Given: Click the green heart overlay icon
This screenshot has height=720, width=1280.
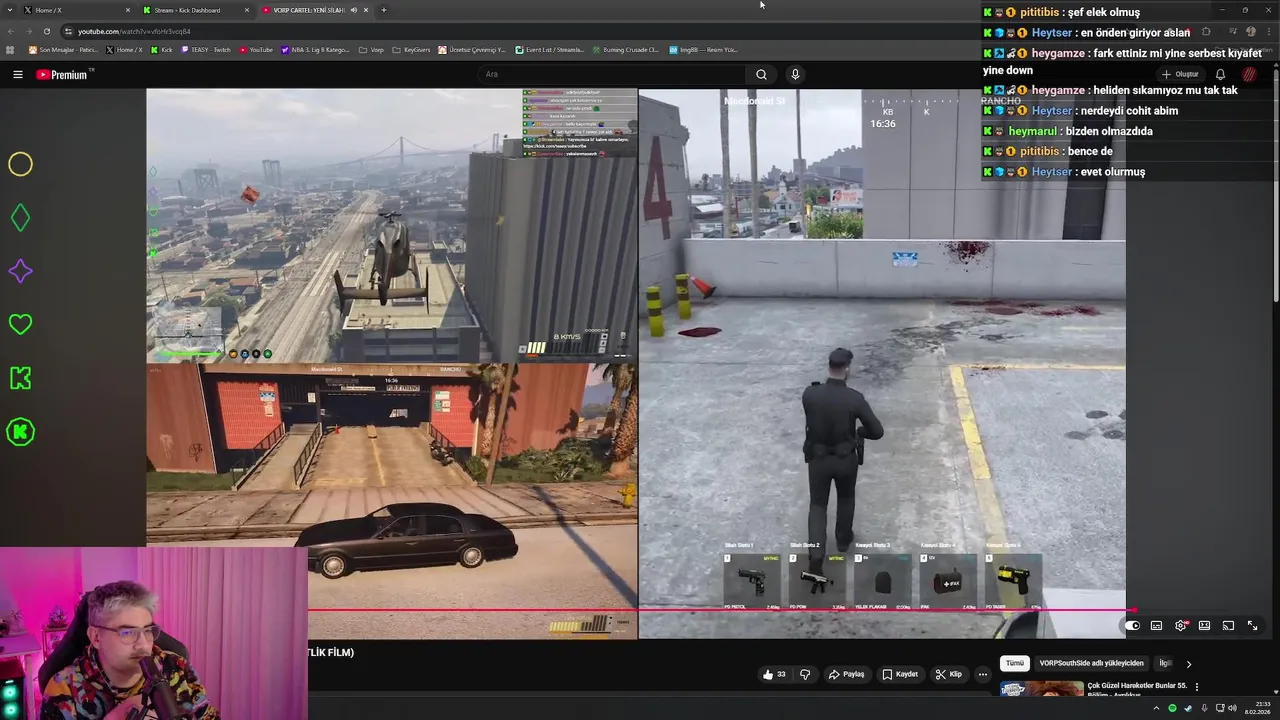Looking at the screenshot, I should tap(20, 324).
